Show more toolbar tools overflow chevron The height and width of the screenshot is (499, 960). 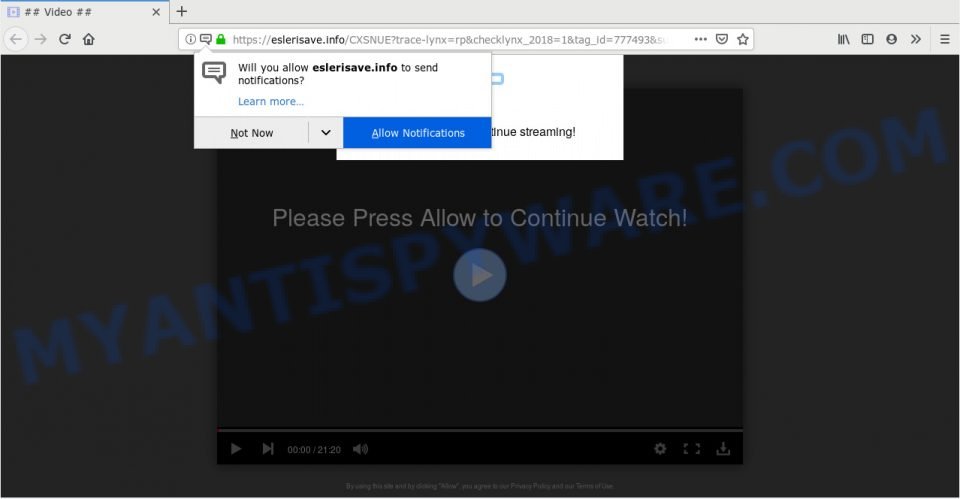pyautogui.click(x=915, y=39)
